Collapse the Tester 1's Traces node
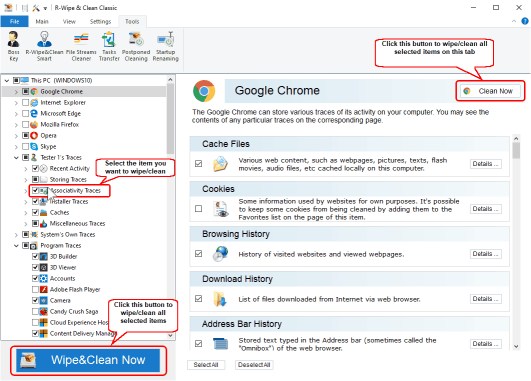The width and height of the screenshot is (531, 381). pyautogui.click(x=16, y=157)
